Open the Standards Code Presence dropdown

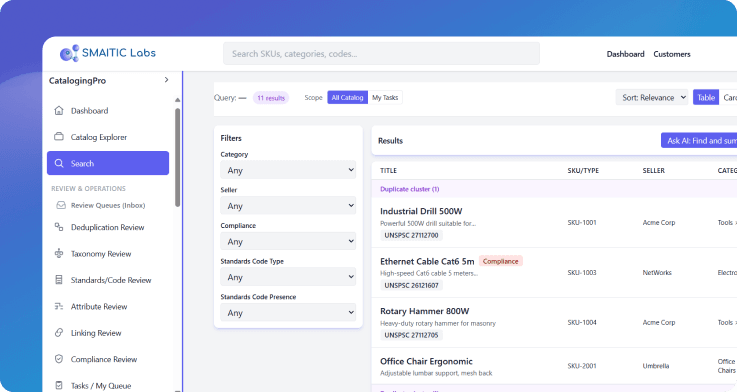288,313
